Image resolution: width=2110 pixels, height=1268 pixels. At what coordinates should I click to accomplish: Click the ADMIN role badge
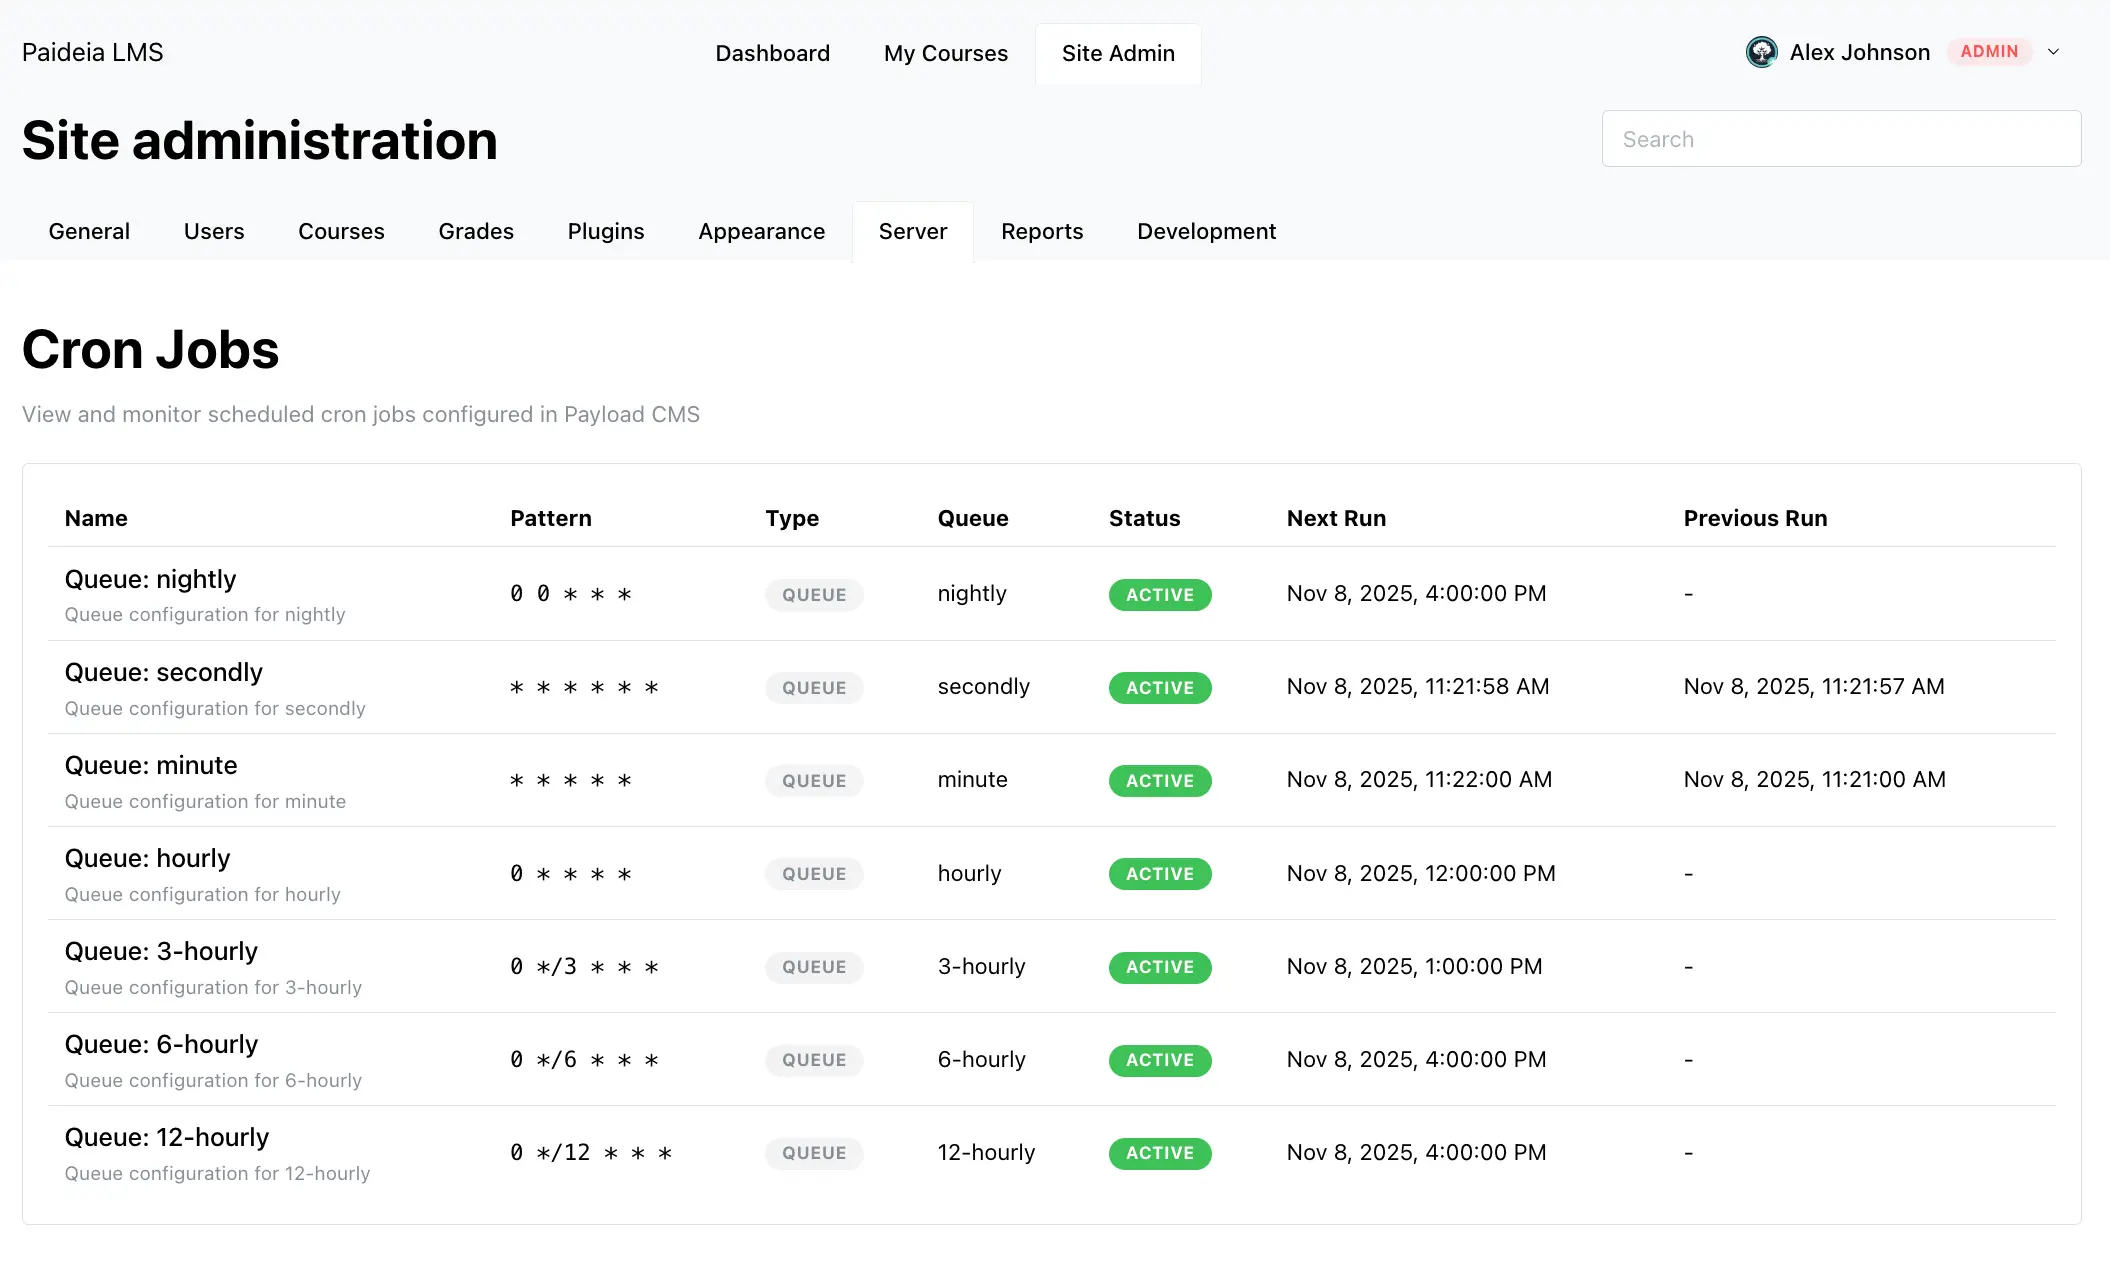coord(1988,52)
